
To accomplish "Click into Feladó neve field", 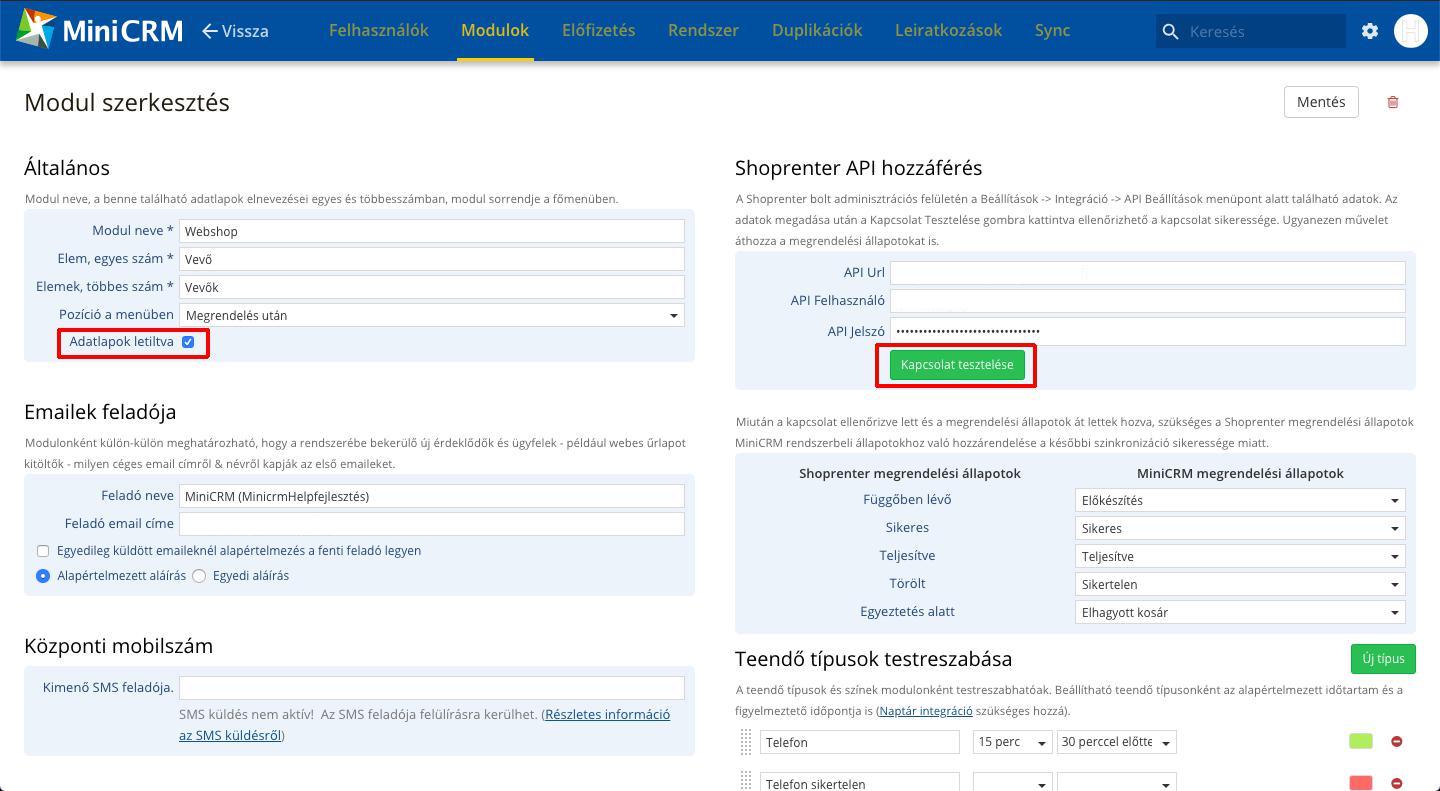I will [432, 496].
